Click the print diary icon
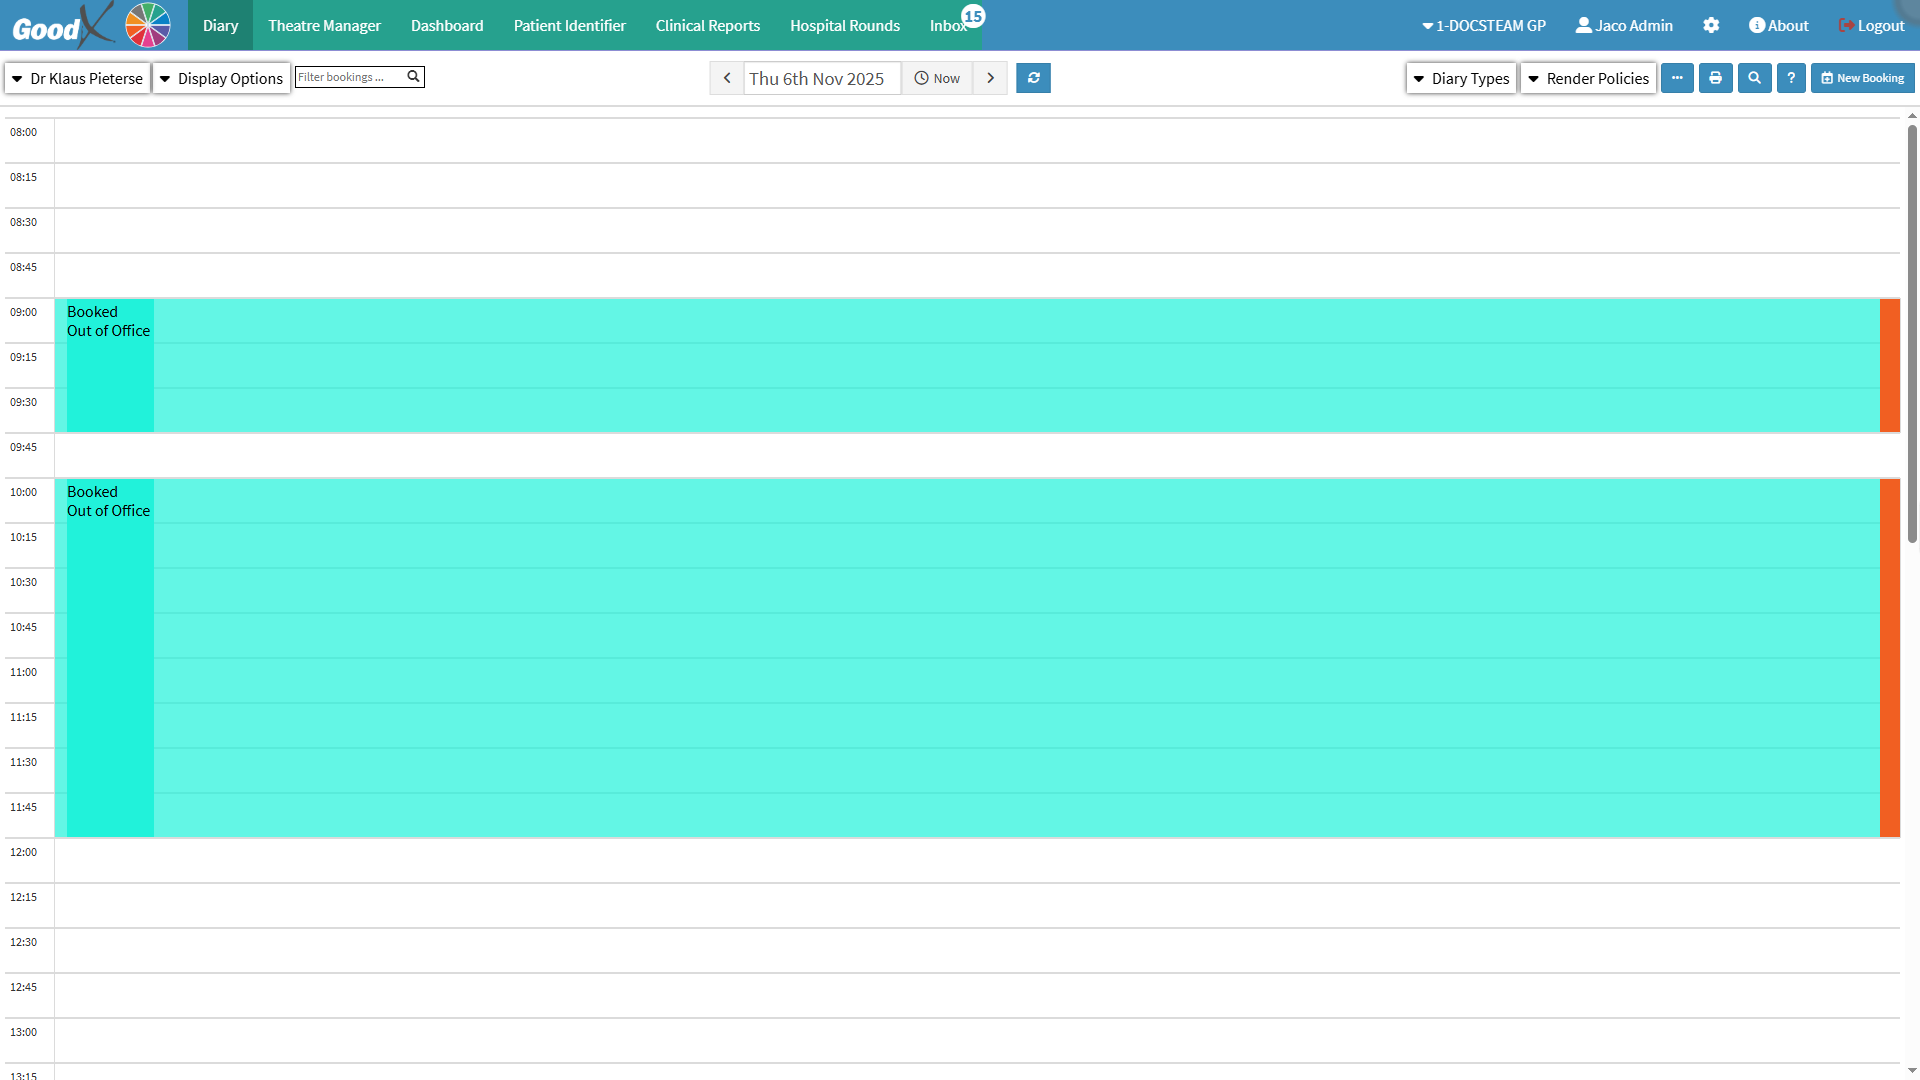This screenshot has width=1920, height=1080. (x=1715, y=78)
